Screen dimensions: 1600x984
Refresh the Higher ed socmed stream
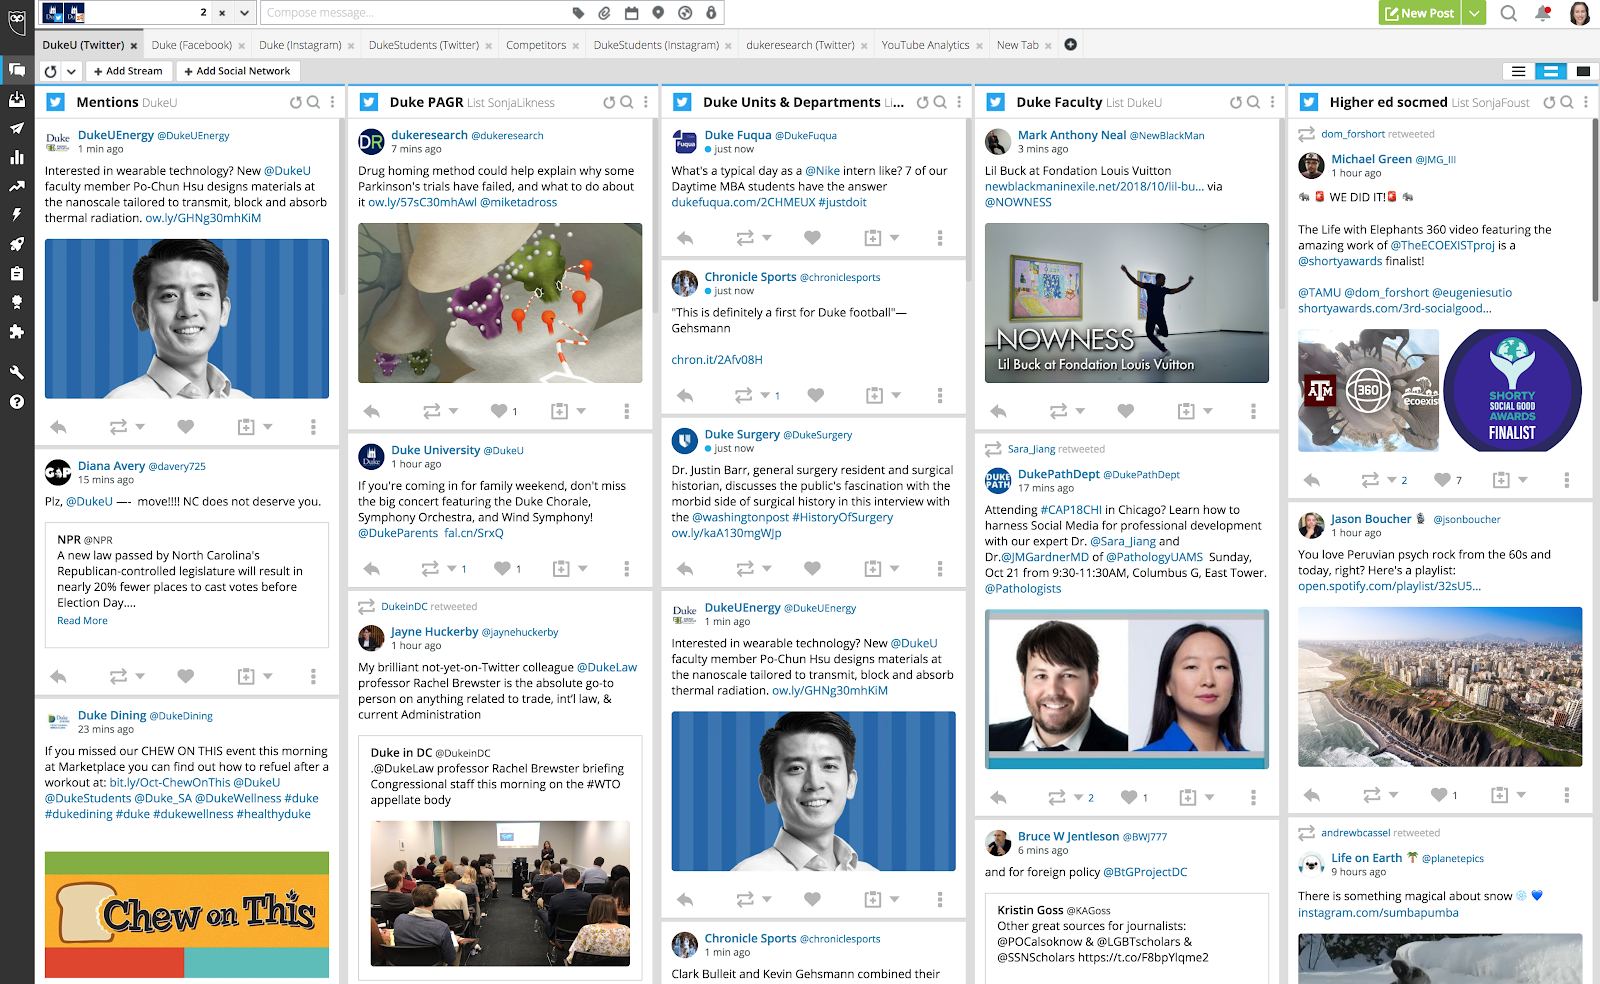[1549, 102]
